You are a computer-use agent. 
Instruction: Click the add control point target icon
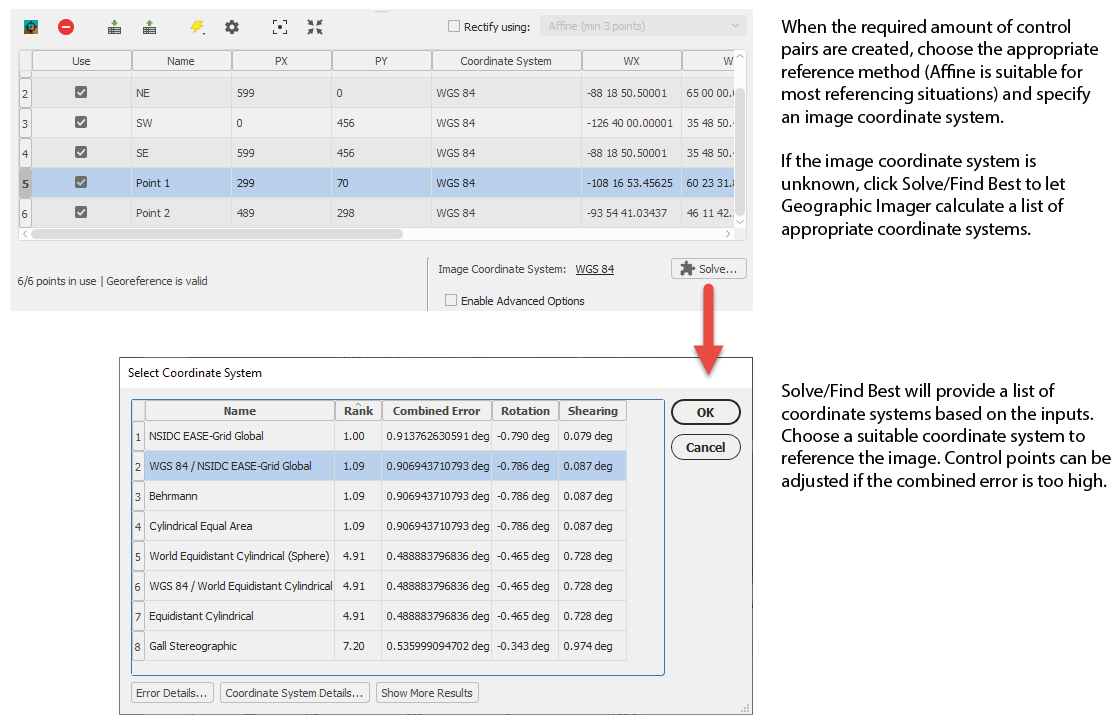tap(31, 27)
